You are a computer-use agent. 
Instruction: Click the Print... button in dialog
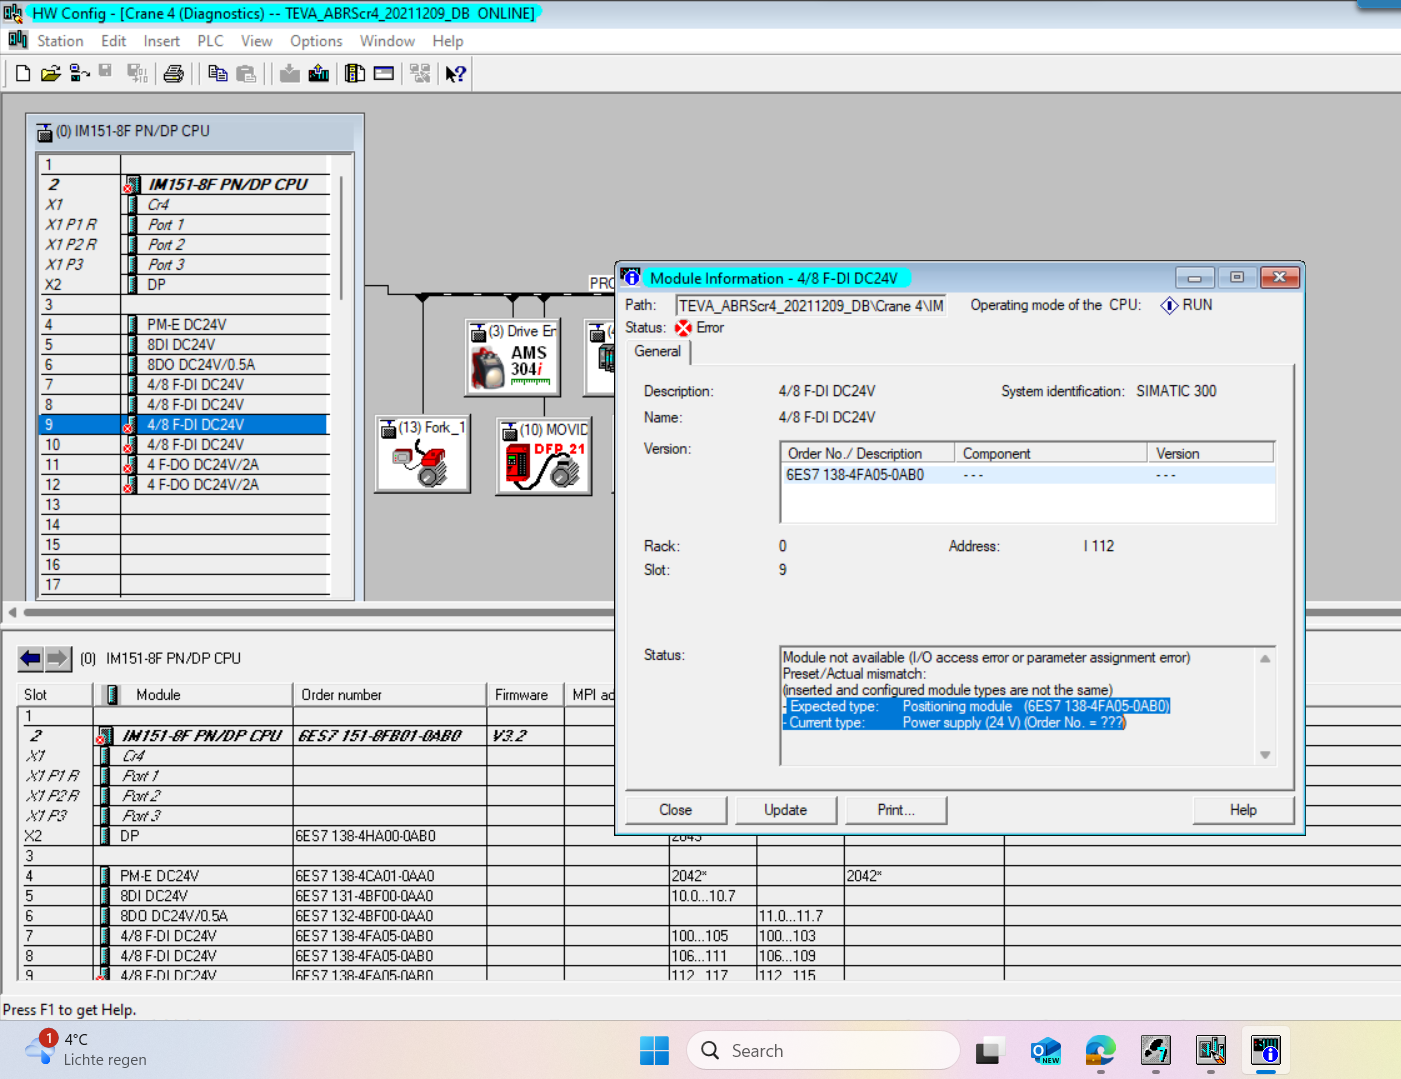coord(896,810)
